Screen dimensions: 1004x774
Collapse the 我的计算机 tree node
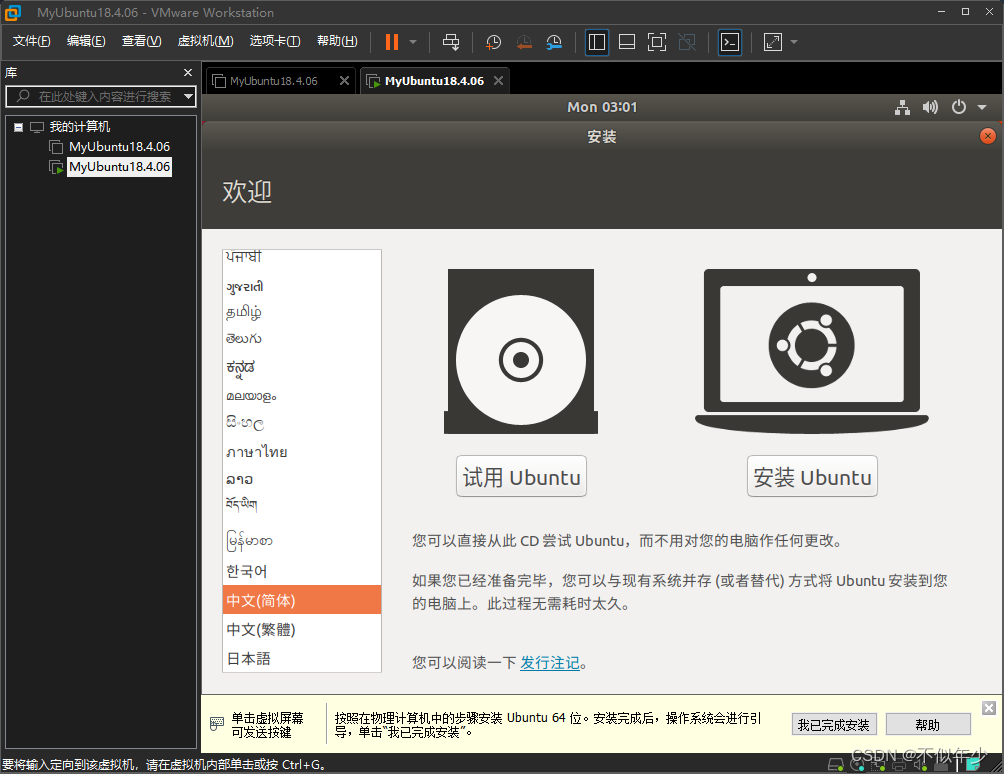19,127
